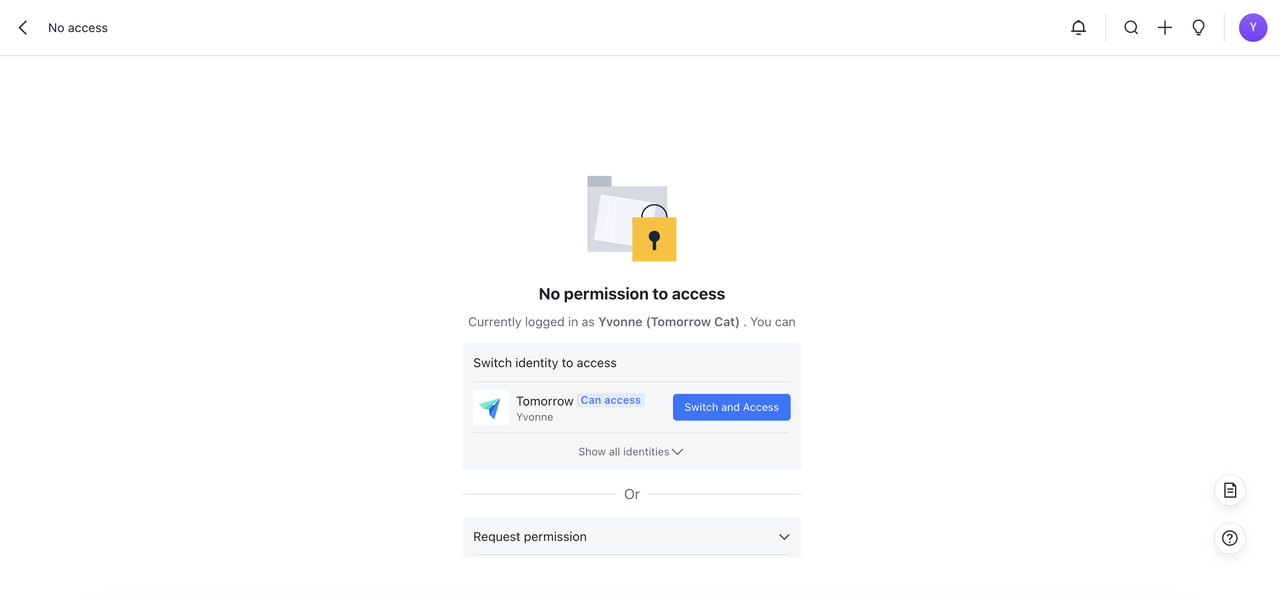Click the Yvonne label under Tomorrow
The width and height of the screenshot is (1280, 598).
(x=535, y=417)
